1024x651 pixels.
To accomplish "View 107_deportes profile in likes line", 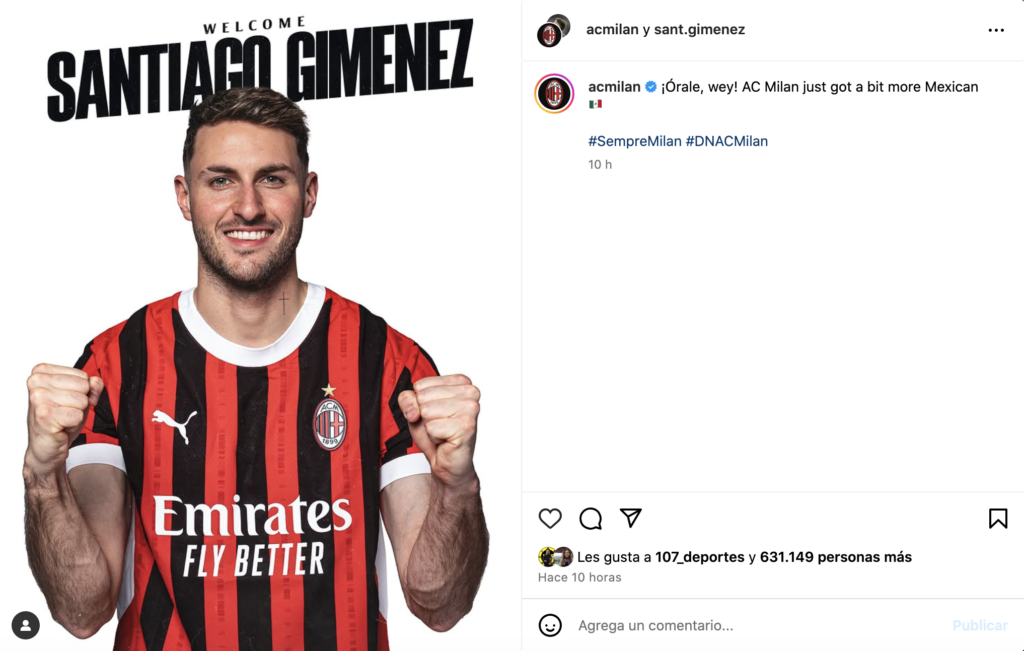I will pos(699,557).
